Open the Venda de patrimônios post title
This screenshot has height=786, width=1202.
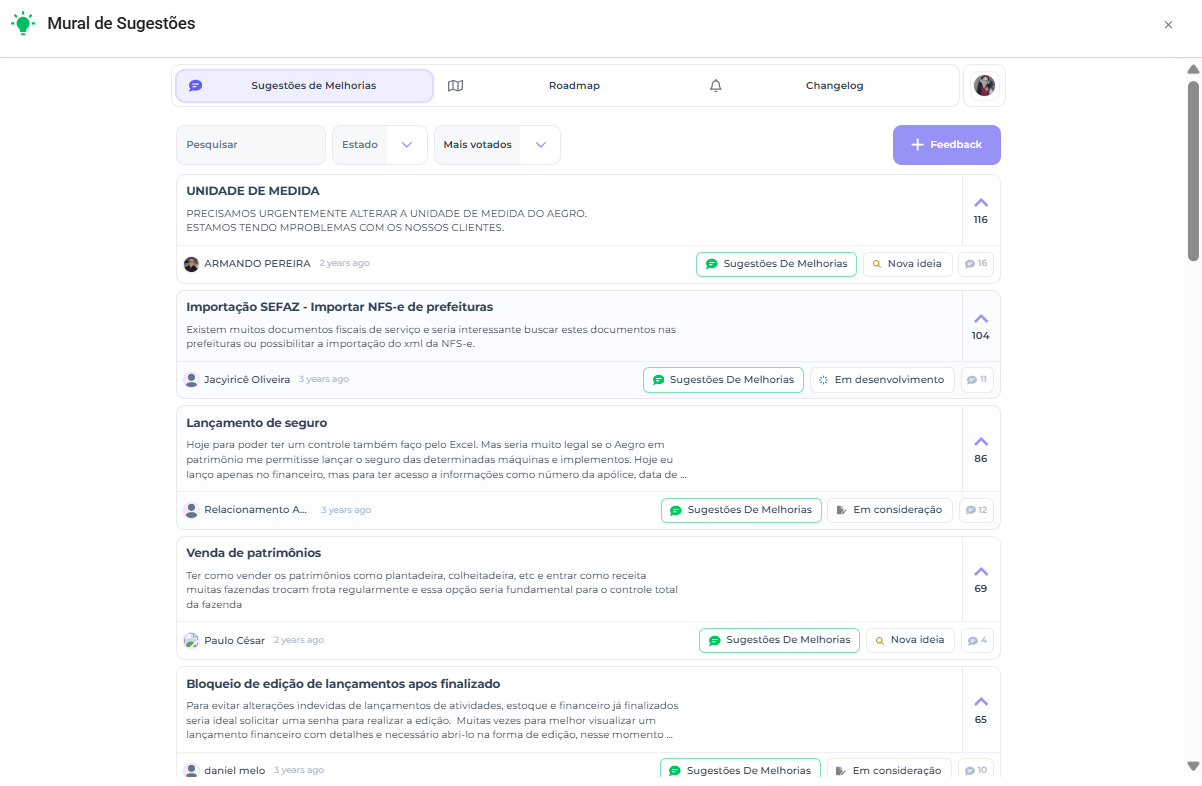(253, 553)
